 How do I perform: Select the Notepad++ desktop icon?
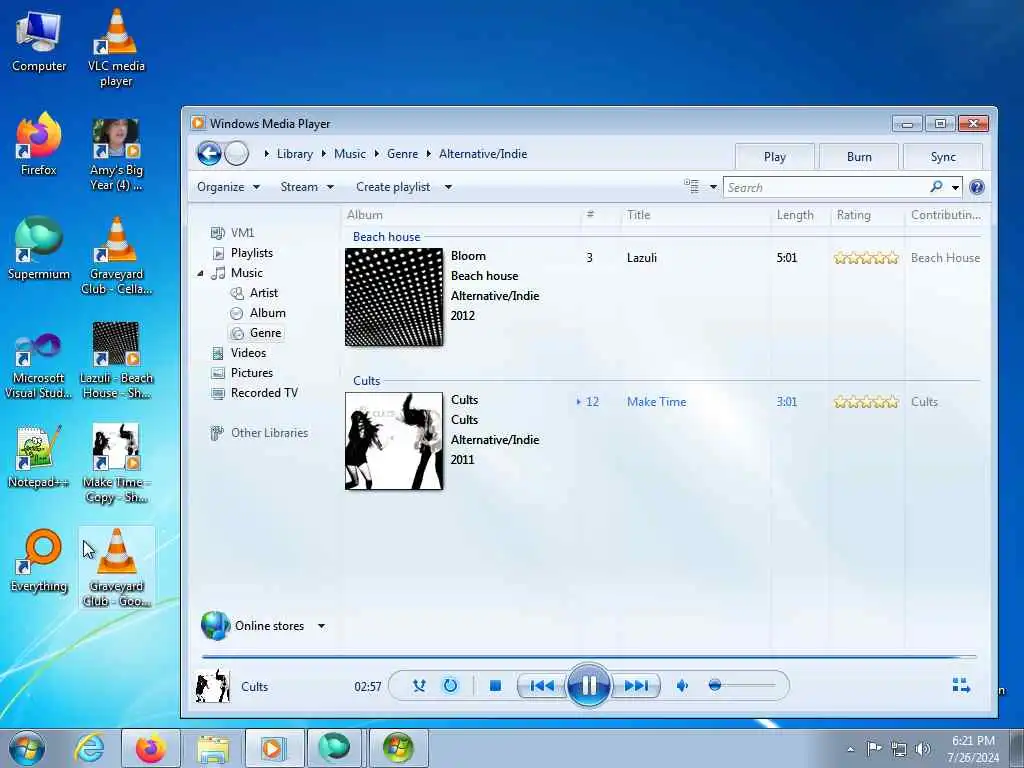pyautogui.click(x=38, y=456)
